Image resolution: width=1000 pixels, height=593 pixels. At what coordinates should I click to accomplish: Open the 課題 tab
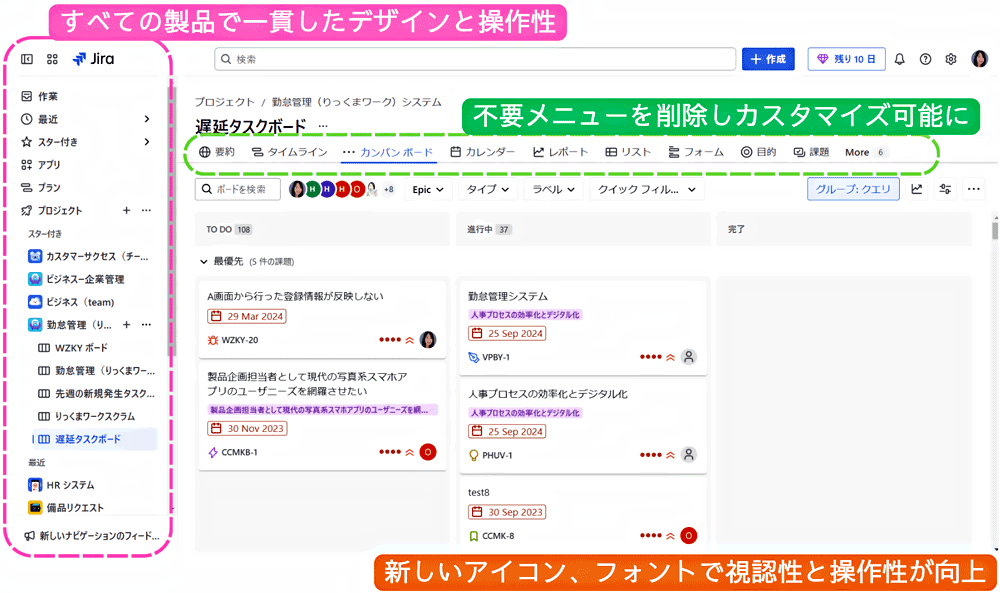click(811, 152)
